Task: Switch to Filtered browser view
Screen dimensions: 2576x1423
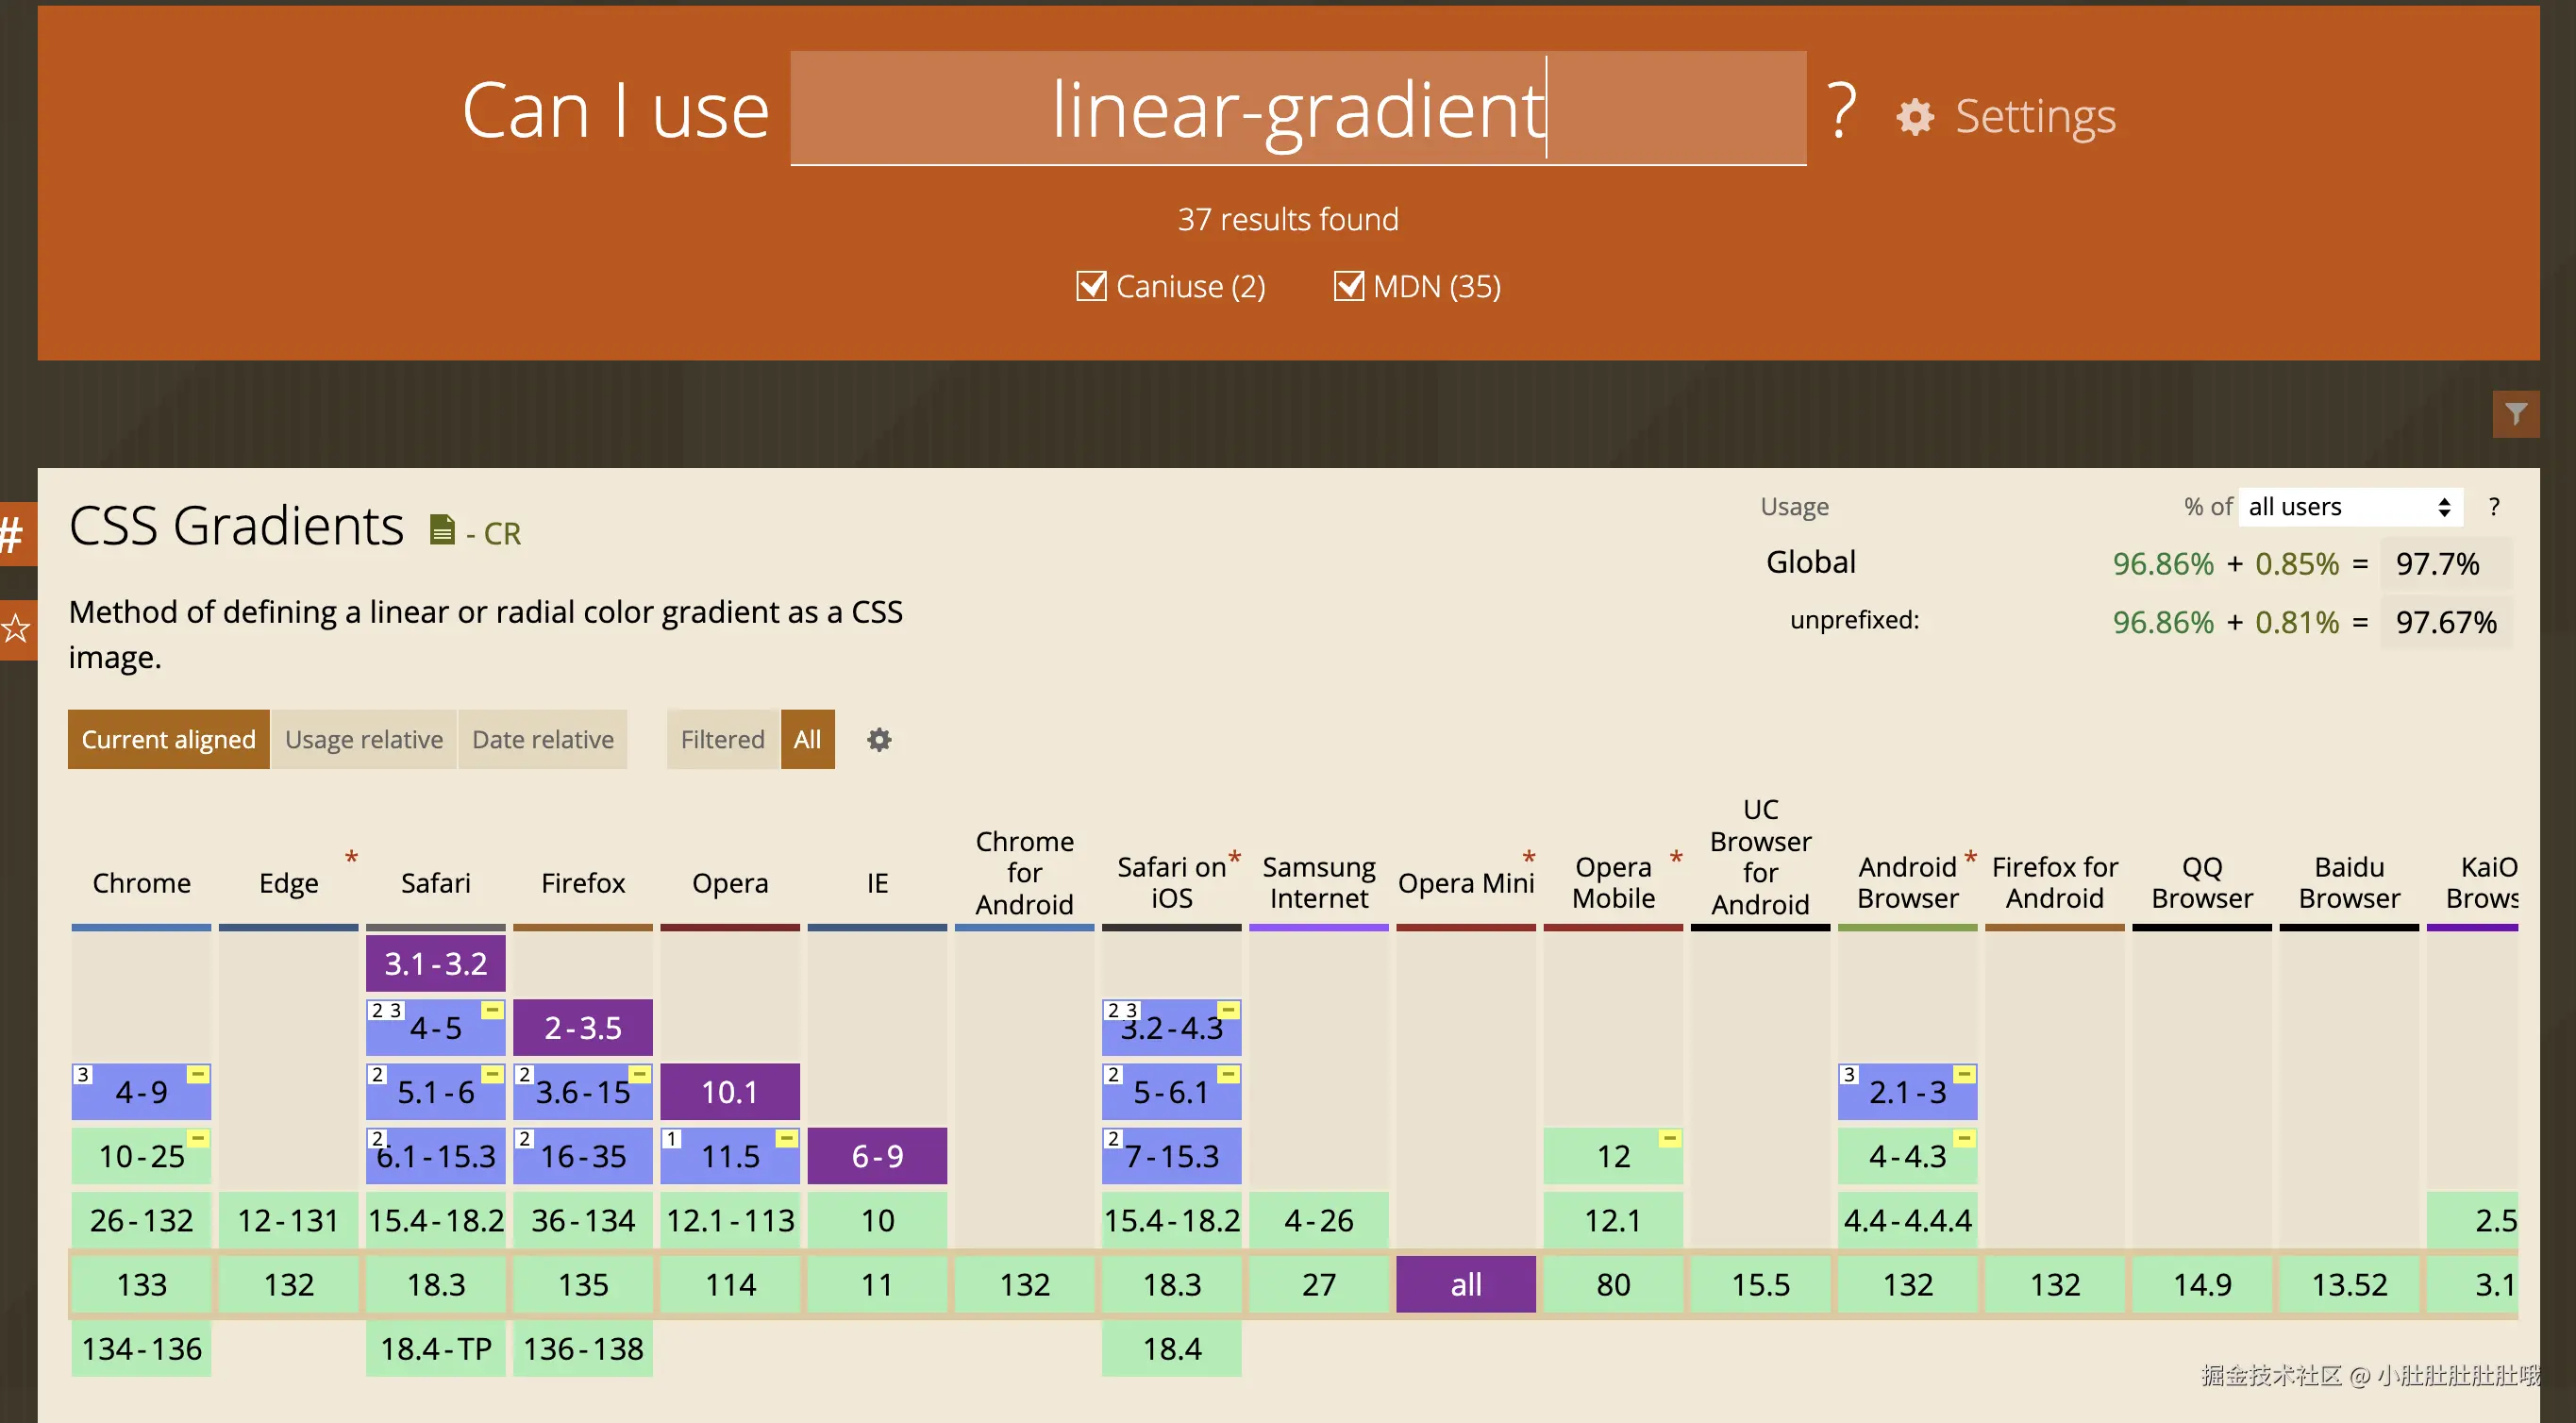Action: pos(722,740)
